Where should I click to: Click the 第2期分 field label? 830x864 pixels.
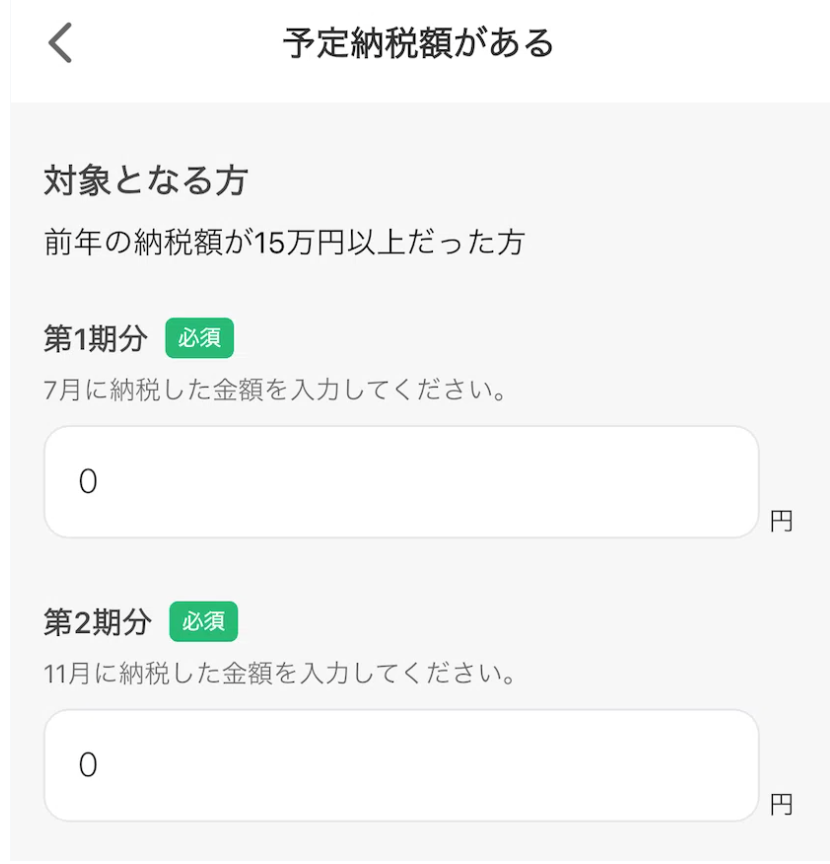point(97,622)
